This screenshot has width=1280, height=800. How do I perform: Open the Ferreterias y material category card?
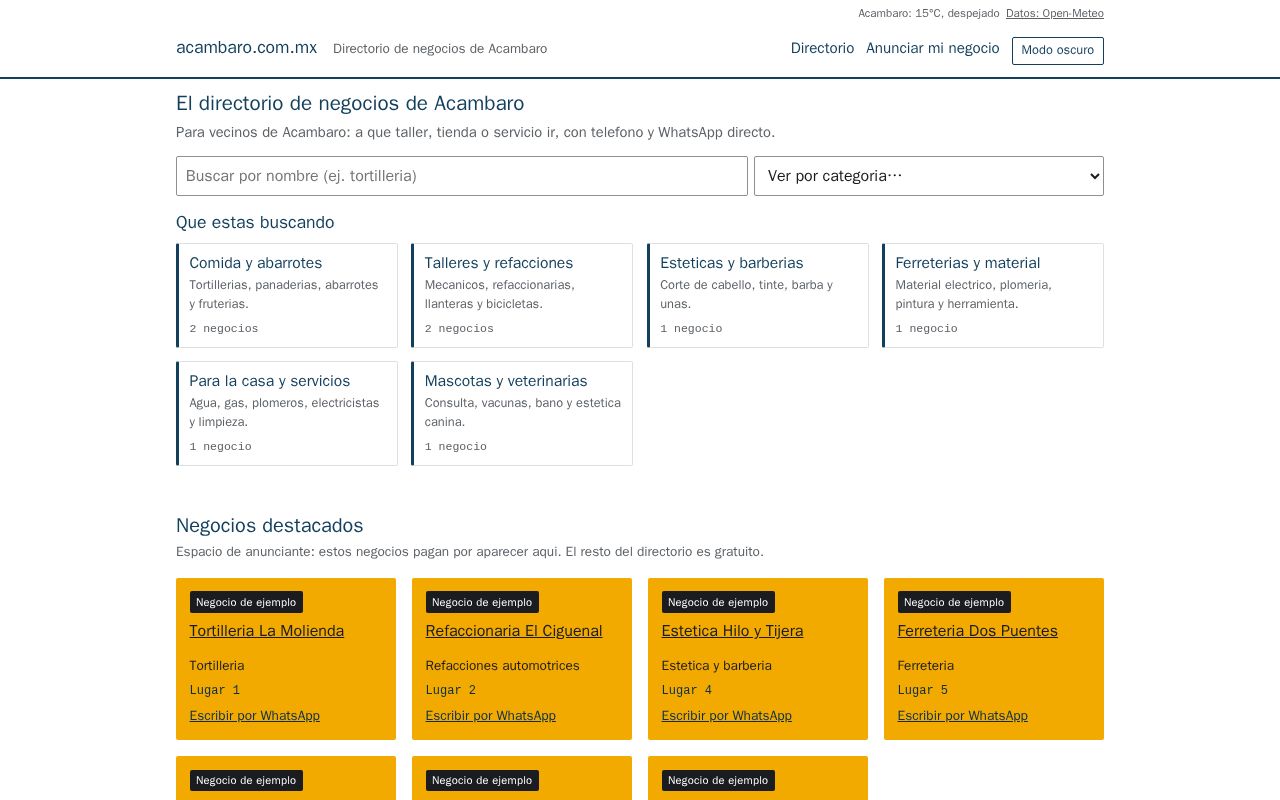pos(993,295)
